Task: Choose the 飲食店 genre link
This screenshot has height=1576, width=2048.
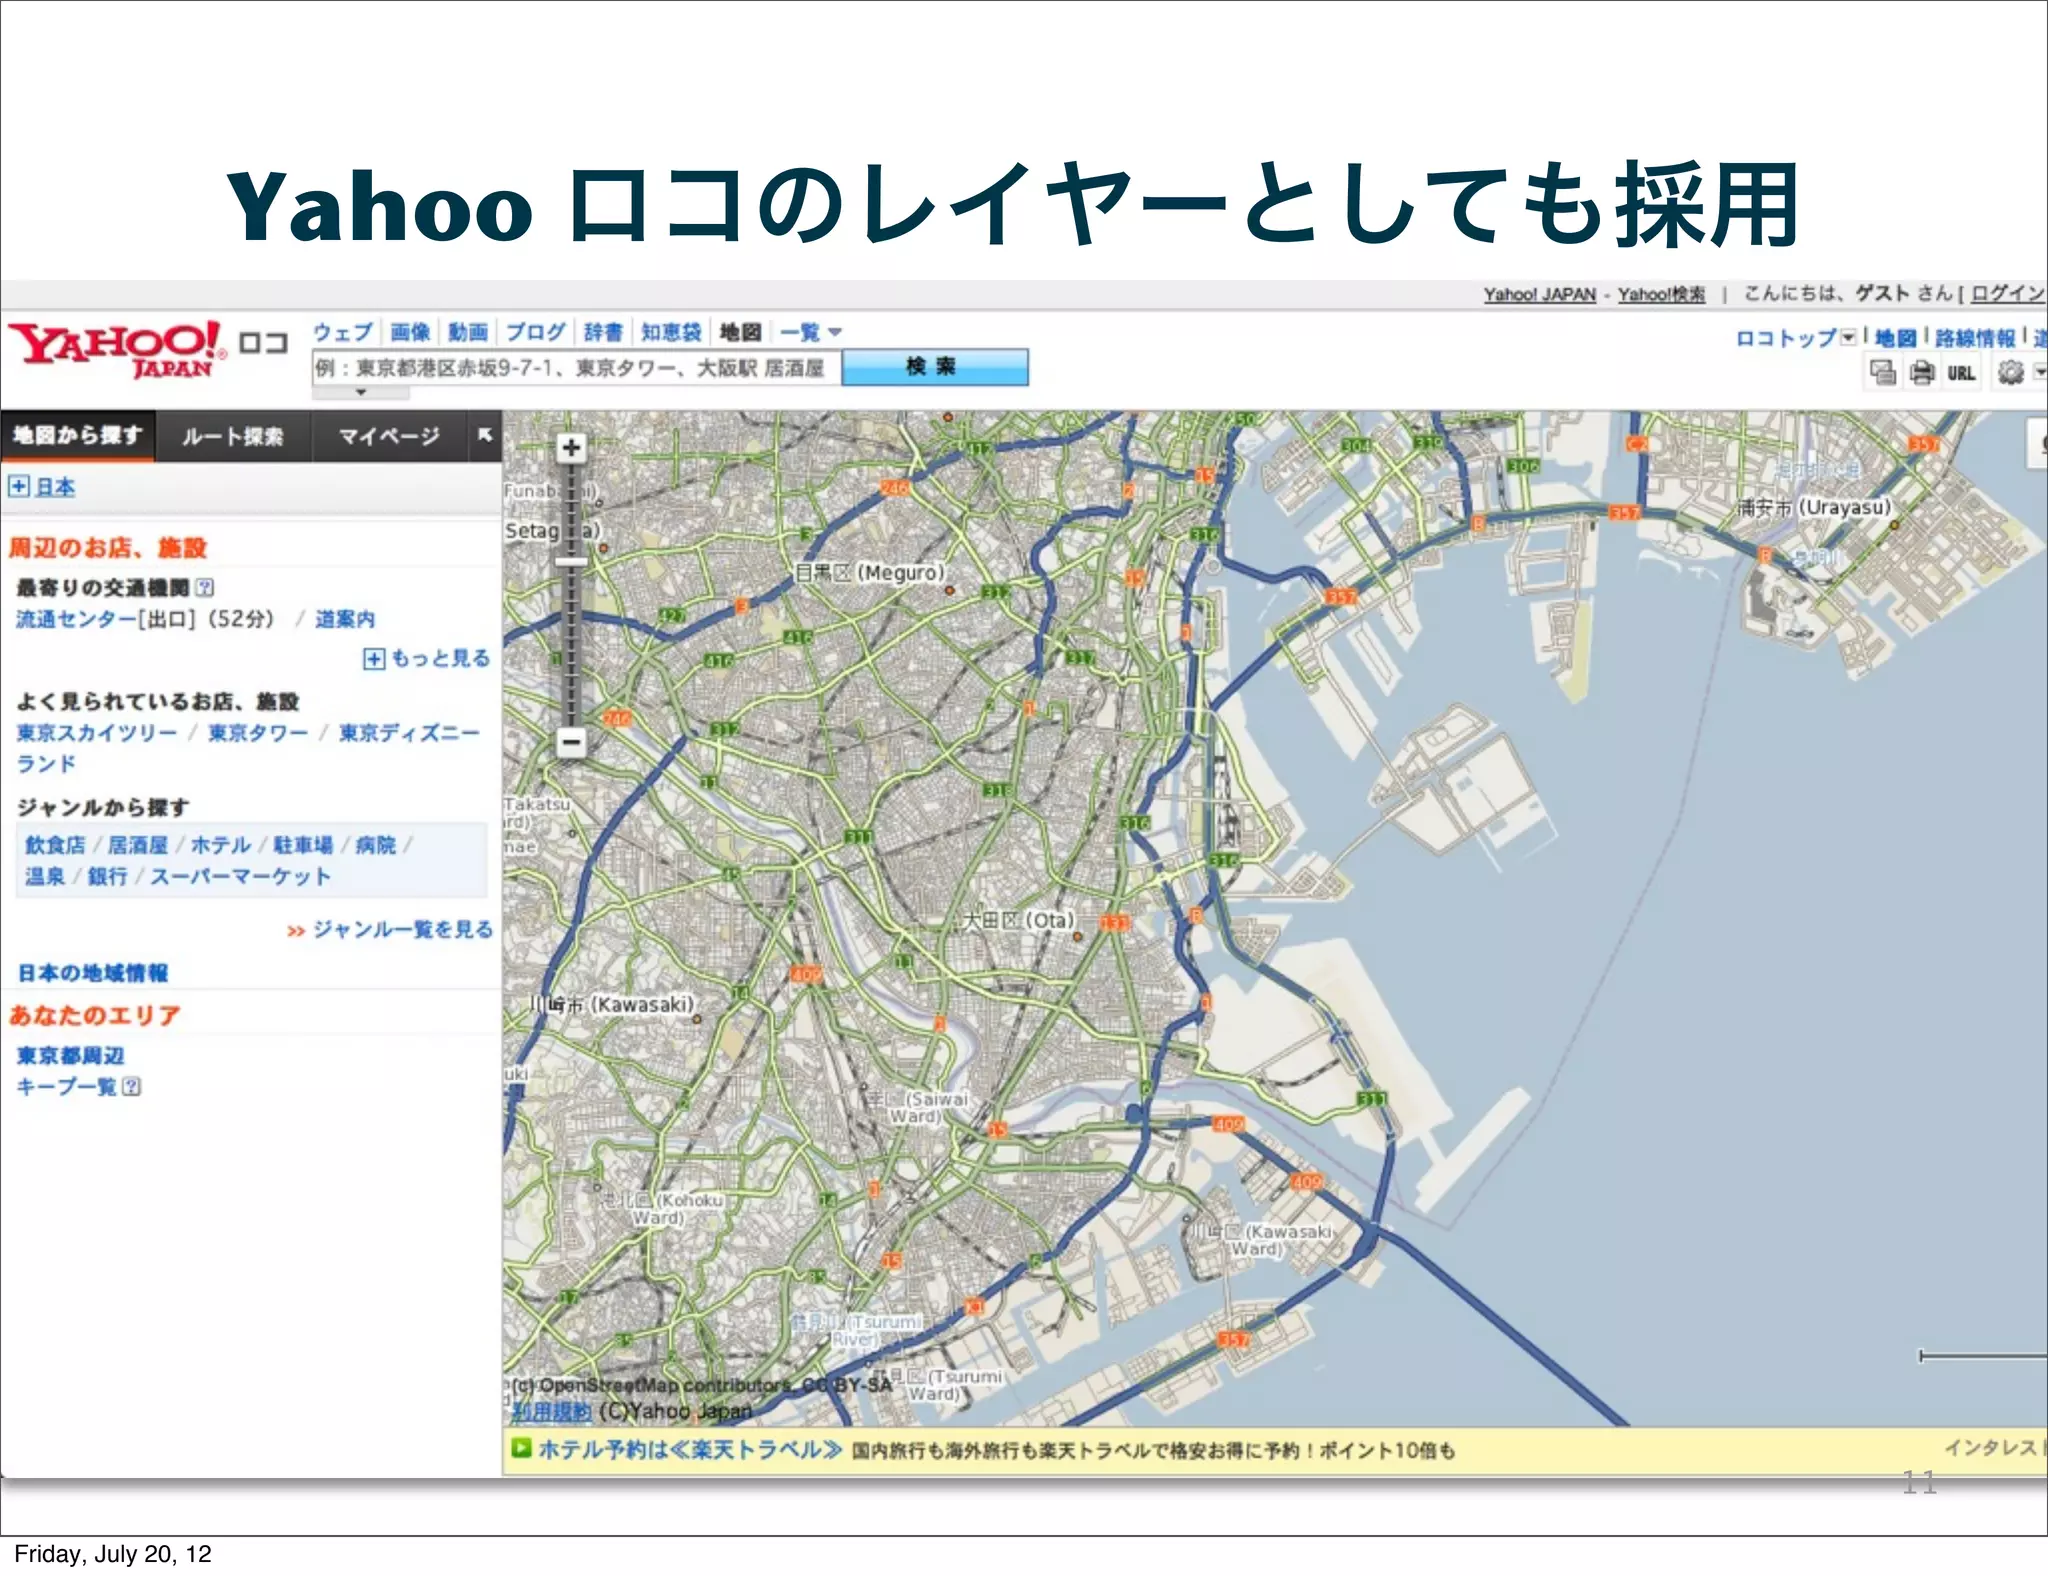Action: pyautogui.click(x=55, y=845)
